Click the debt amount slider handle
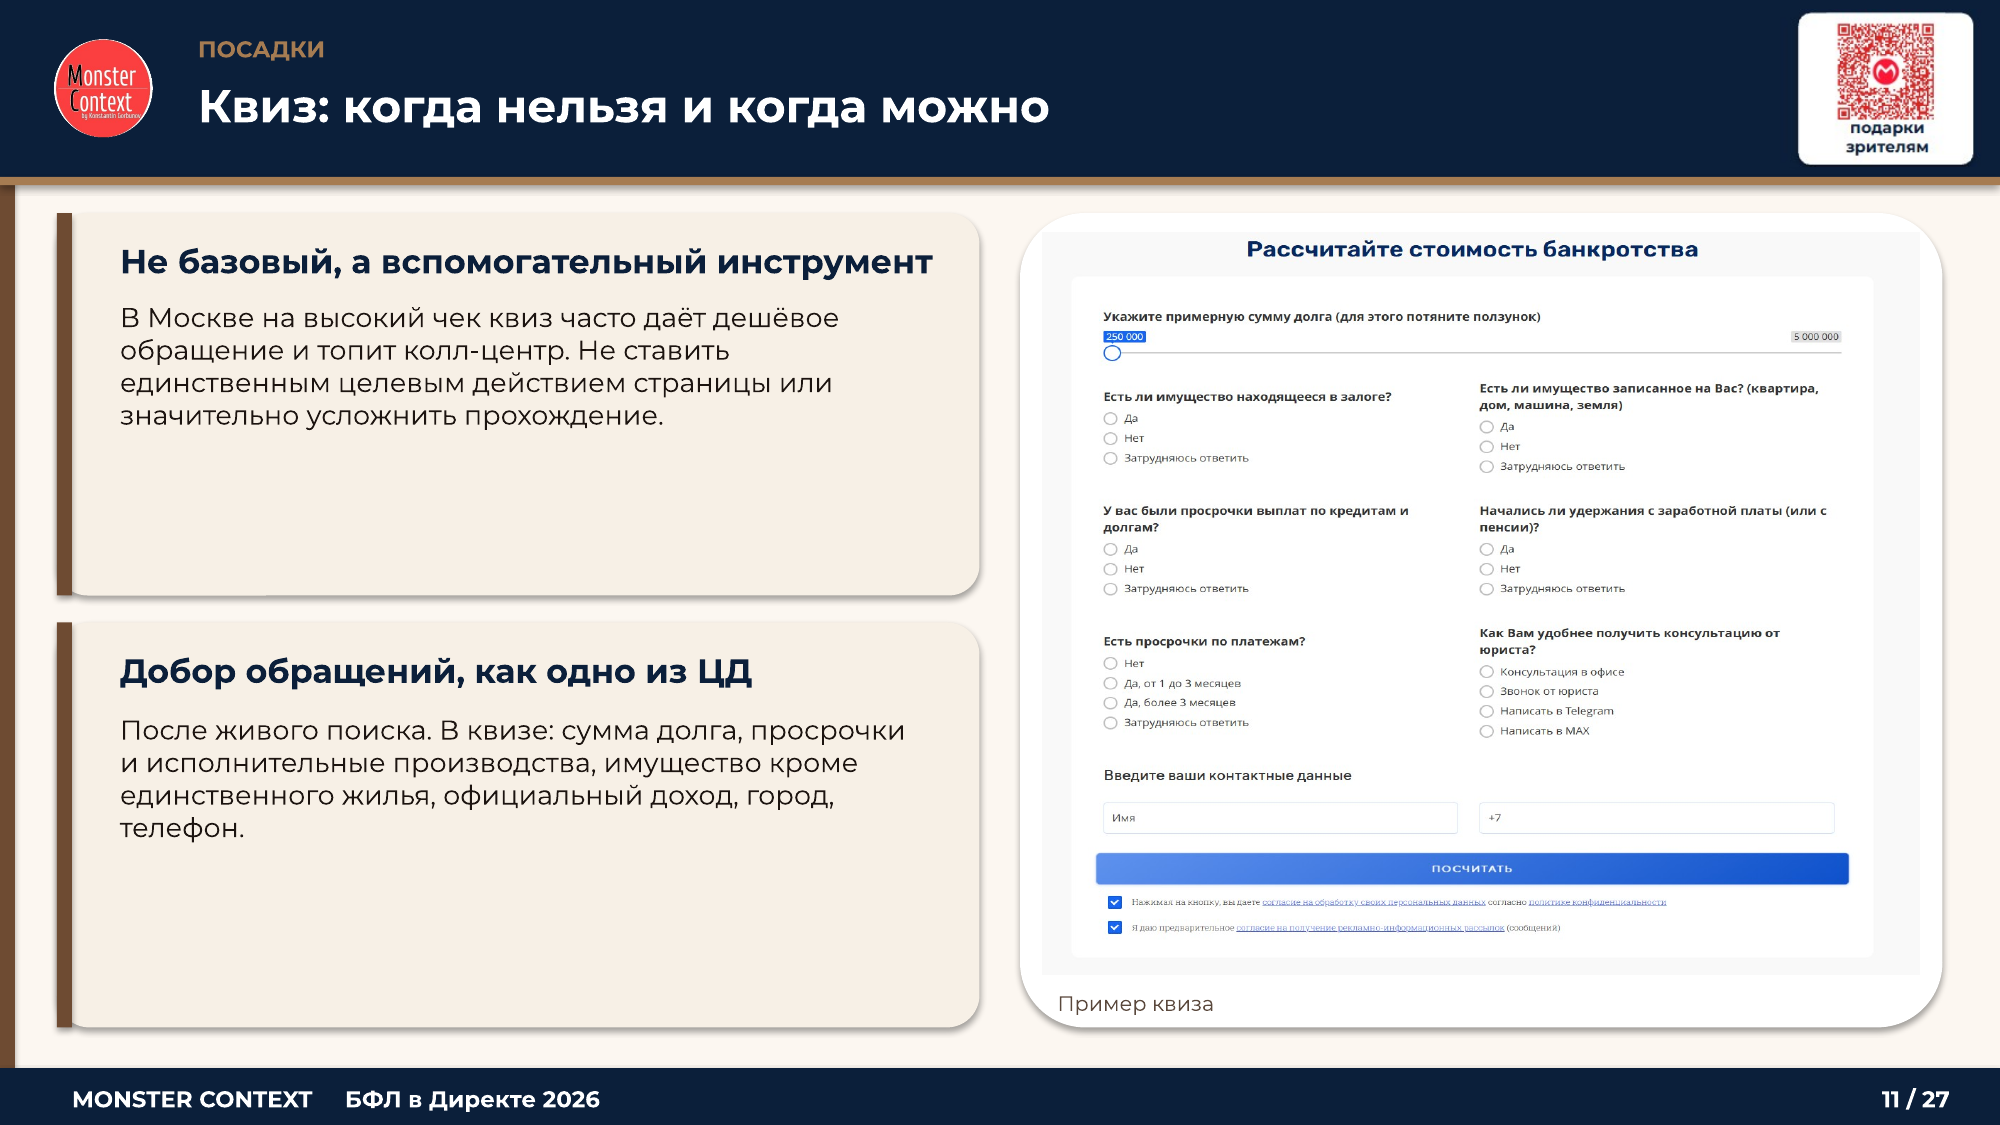This screenshot has height=1125, width=2000. click(1112, 353)
